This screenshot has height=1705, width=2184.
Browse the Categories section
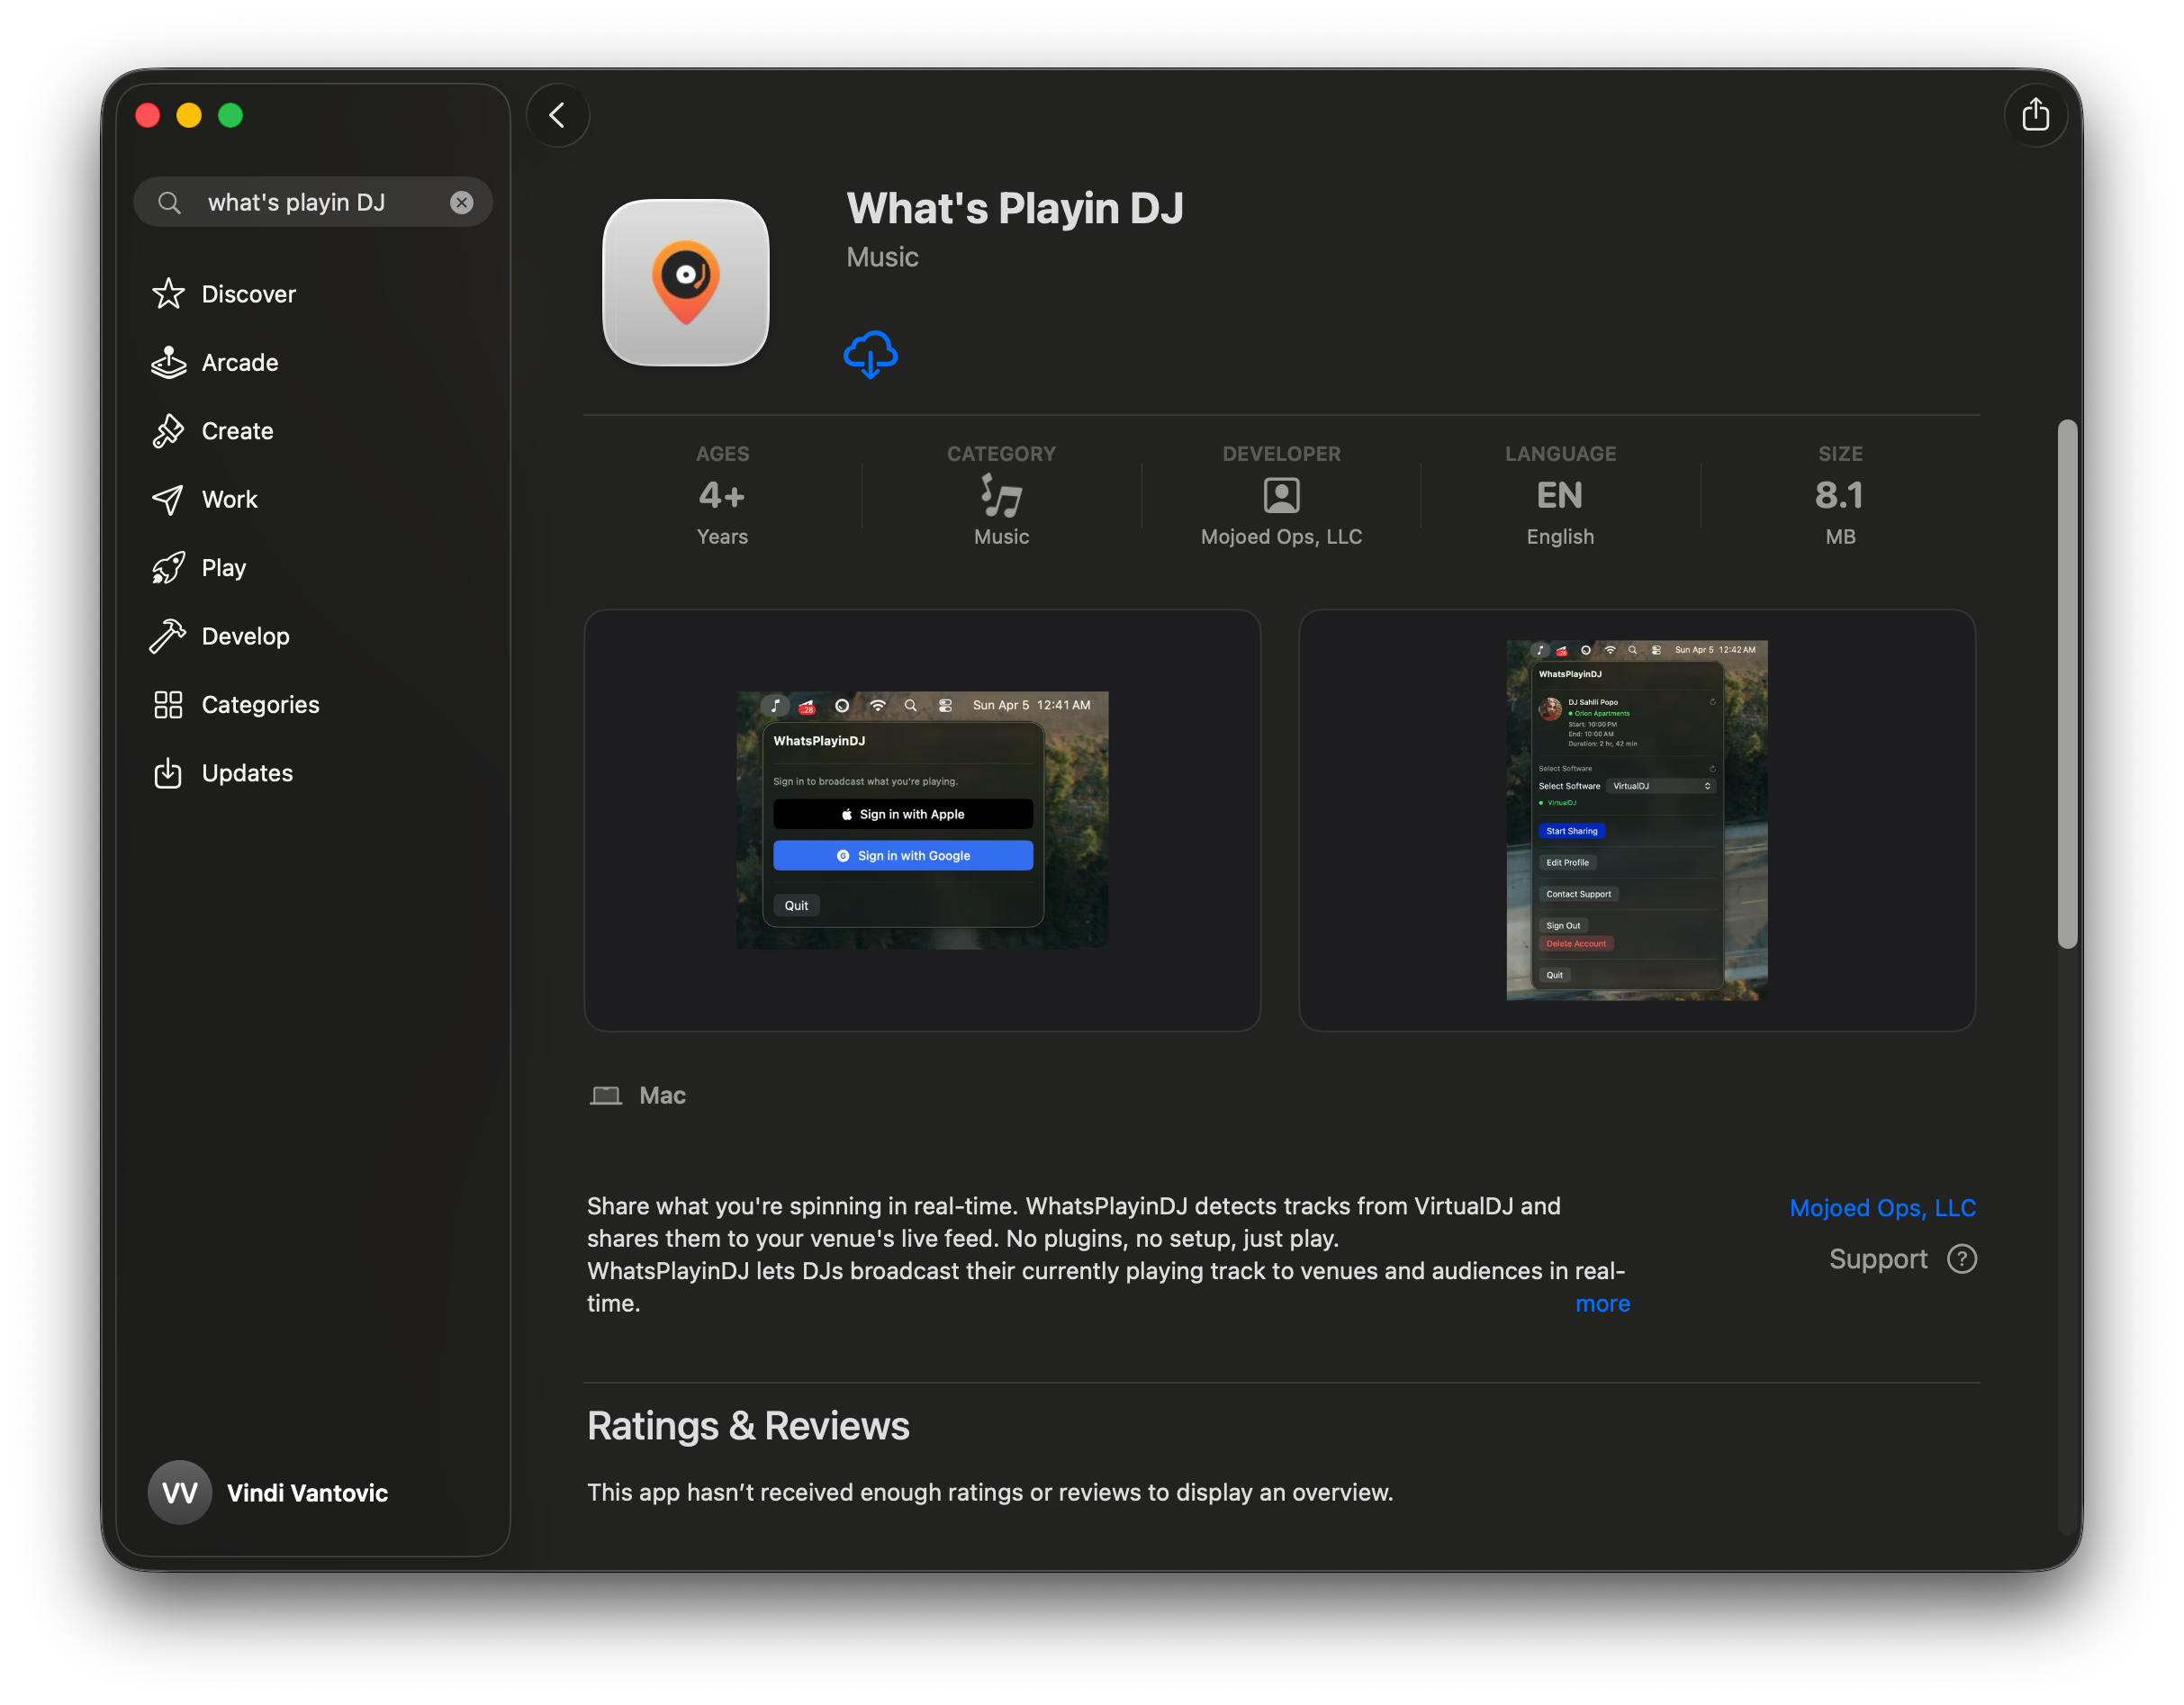tap(260, 704)
